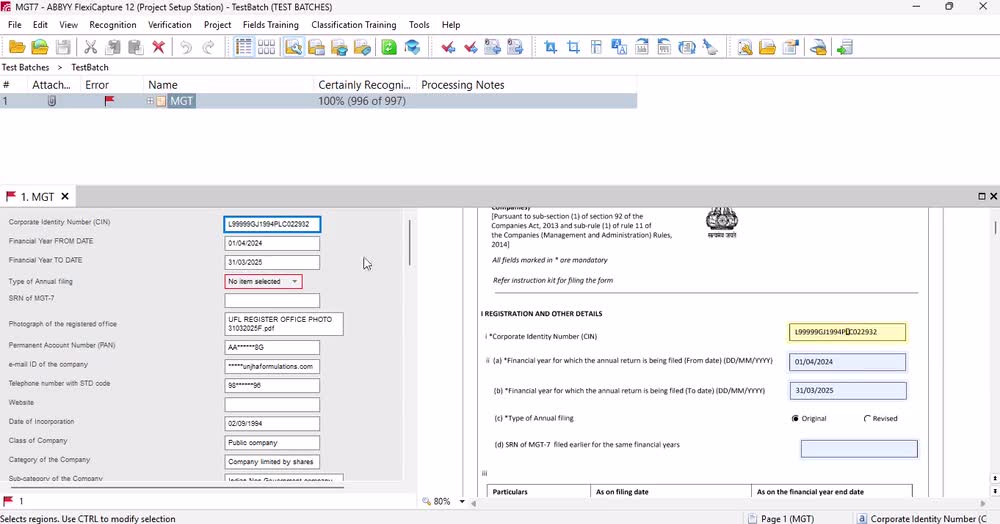Click the Test Batches breadcrumb link
1000x524 pixels.
[26, 68]
